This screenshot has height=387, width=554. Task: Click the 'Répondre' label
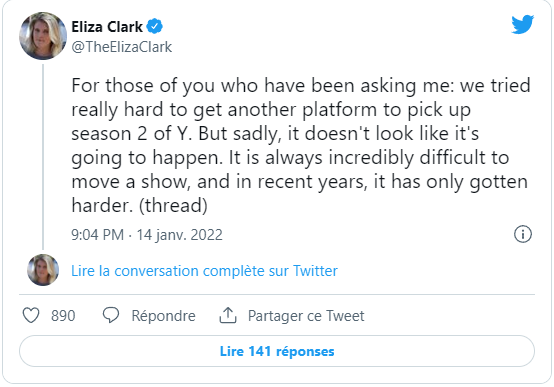[163, 316]
